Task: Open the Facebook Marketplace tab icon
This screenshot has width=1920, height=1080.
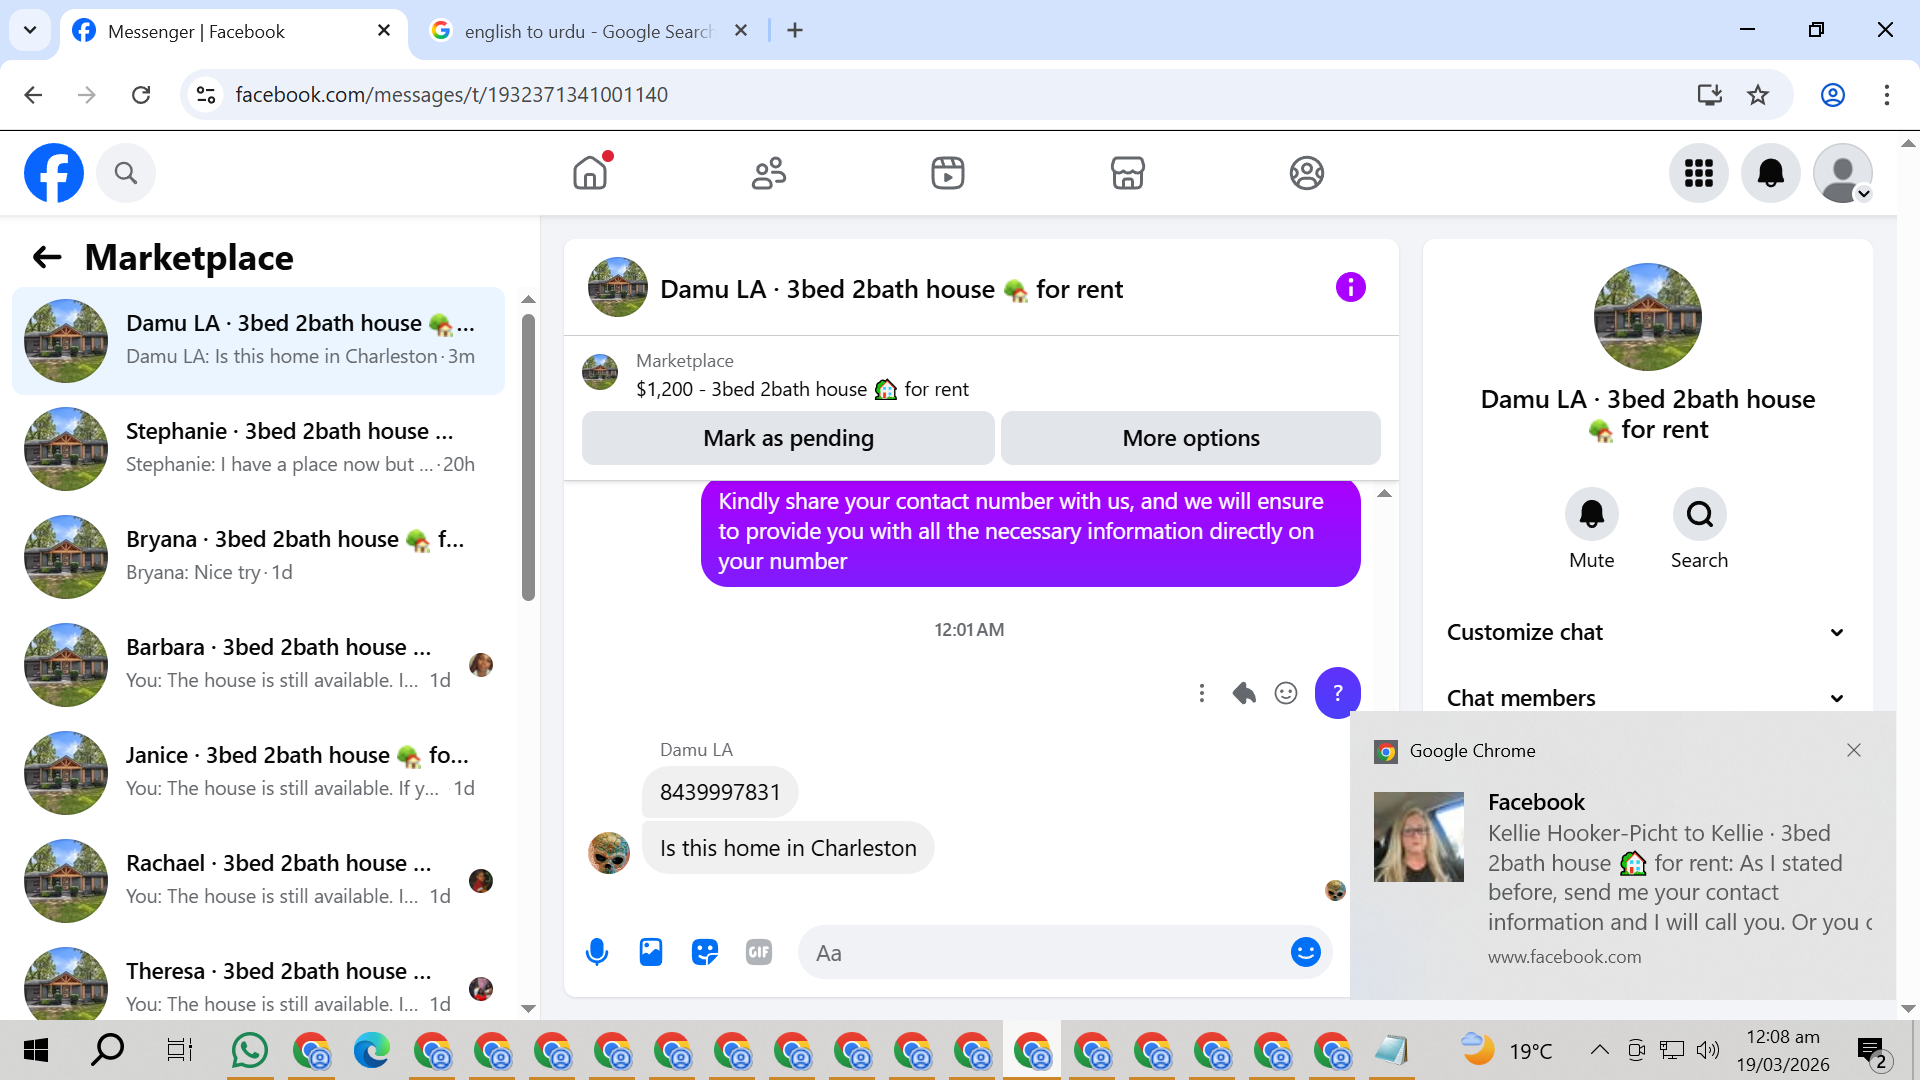Action: pos(1127,173)
